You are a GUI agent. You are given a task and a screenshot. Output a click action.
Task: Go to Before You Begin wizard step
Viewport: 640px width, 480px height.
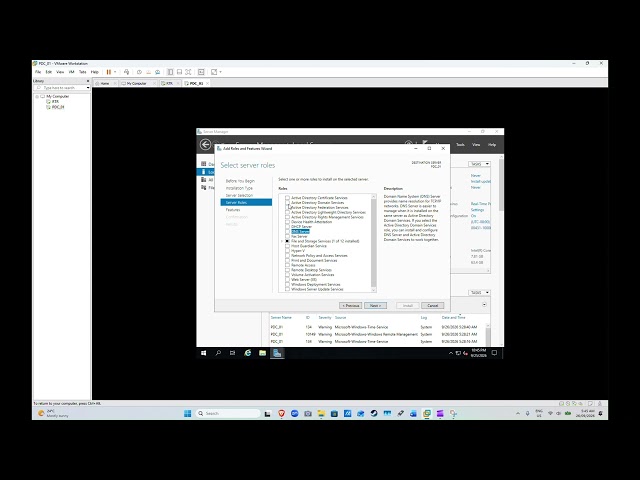tap(240, 181)
